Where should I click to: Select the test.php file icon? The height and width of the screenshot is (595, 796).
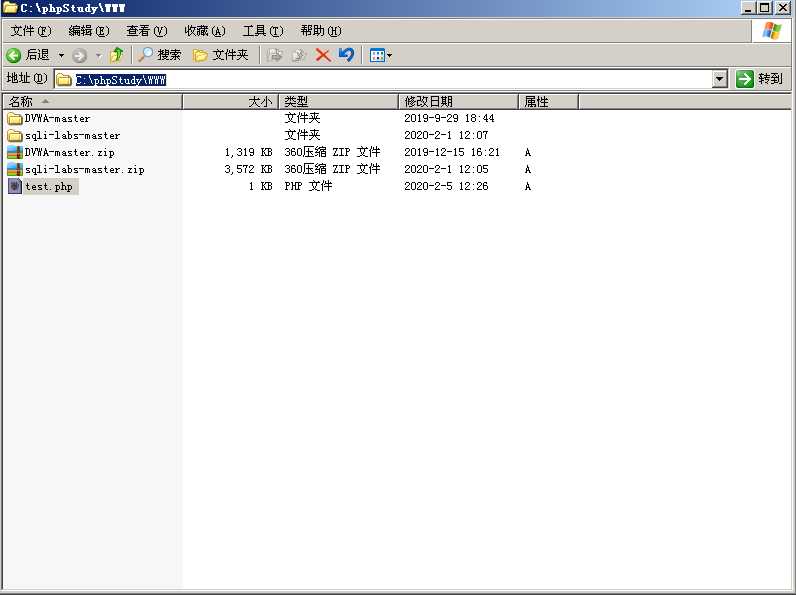(x=15, y=186)
